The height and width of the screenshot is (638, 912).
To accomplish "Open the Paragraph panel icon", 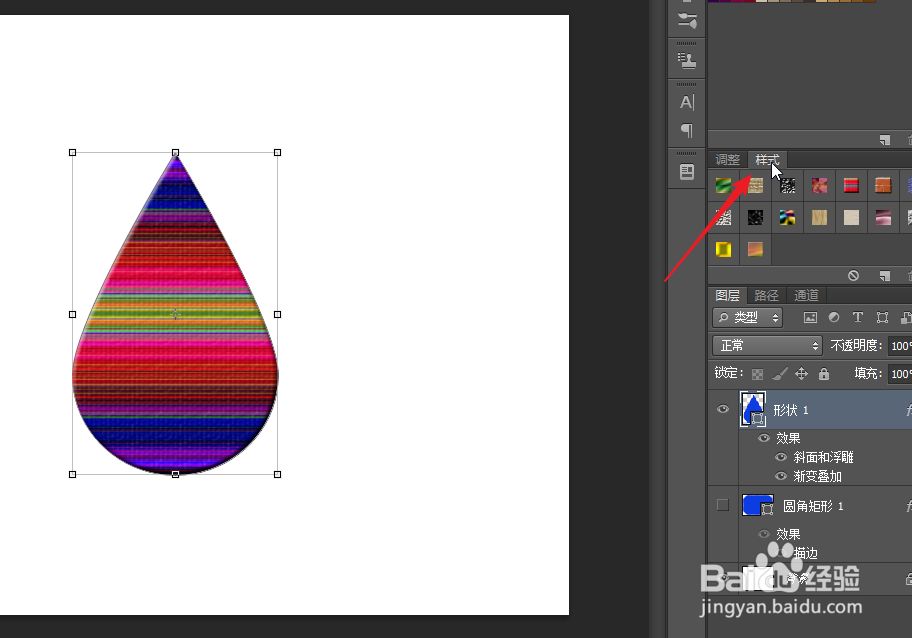I will (x=687, y=130).
